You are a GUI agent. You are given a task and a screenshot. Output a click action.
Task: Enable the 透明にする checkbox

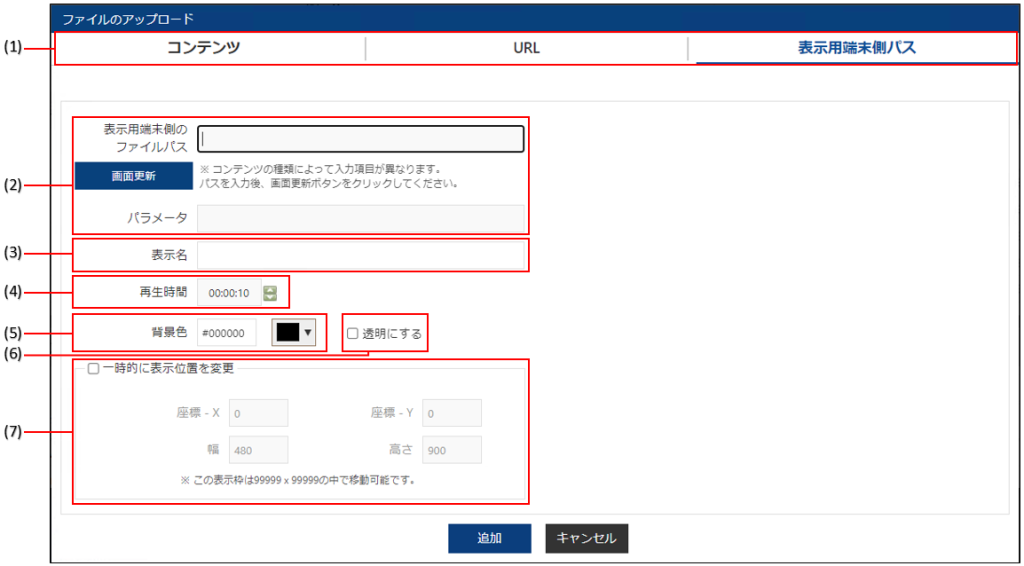(353, 334)
